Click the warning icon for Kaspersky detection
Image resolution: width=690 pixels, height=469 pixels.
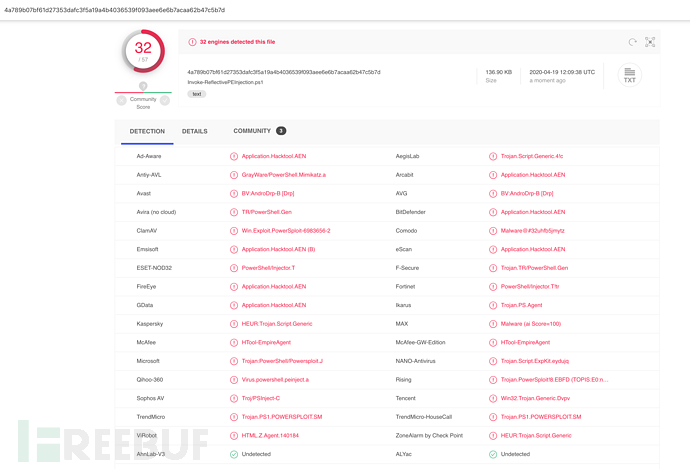pos(234,324)
